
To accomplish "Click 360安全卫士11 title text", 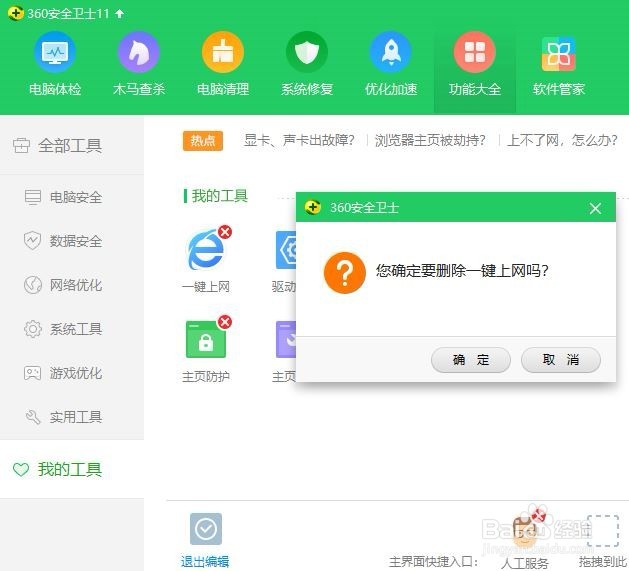I will coord(68,14).
